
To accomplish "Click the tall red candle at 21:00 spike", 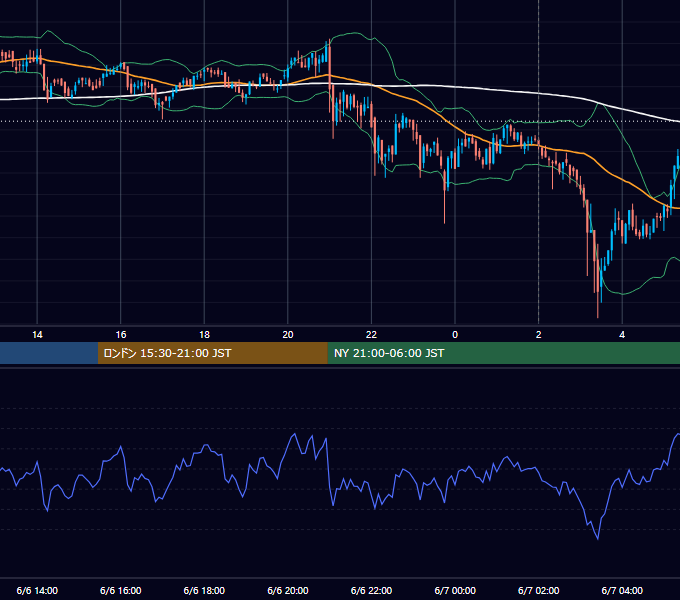I will pos(330,69).
